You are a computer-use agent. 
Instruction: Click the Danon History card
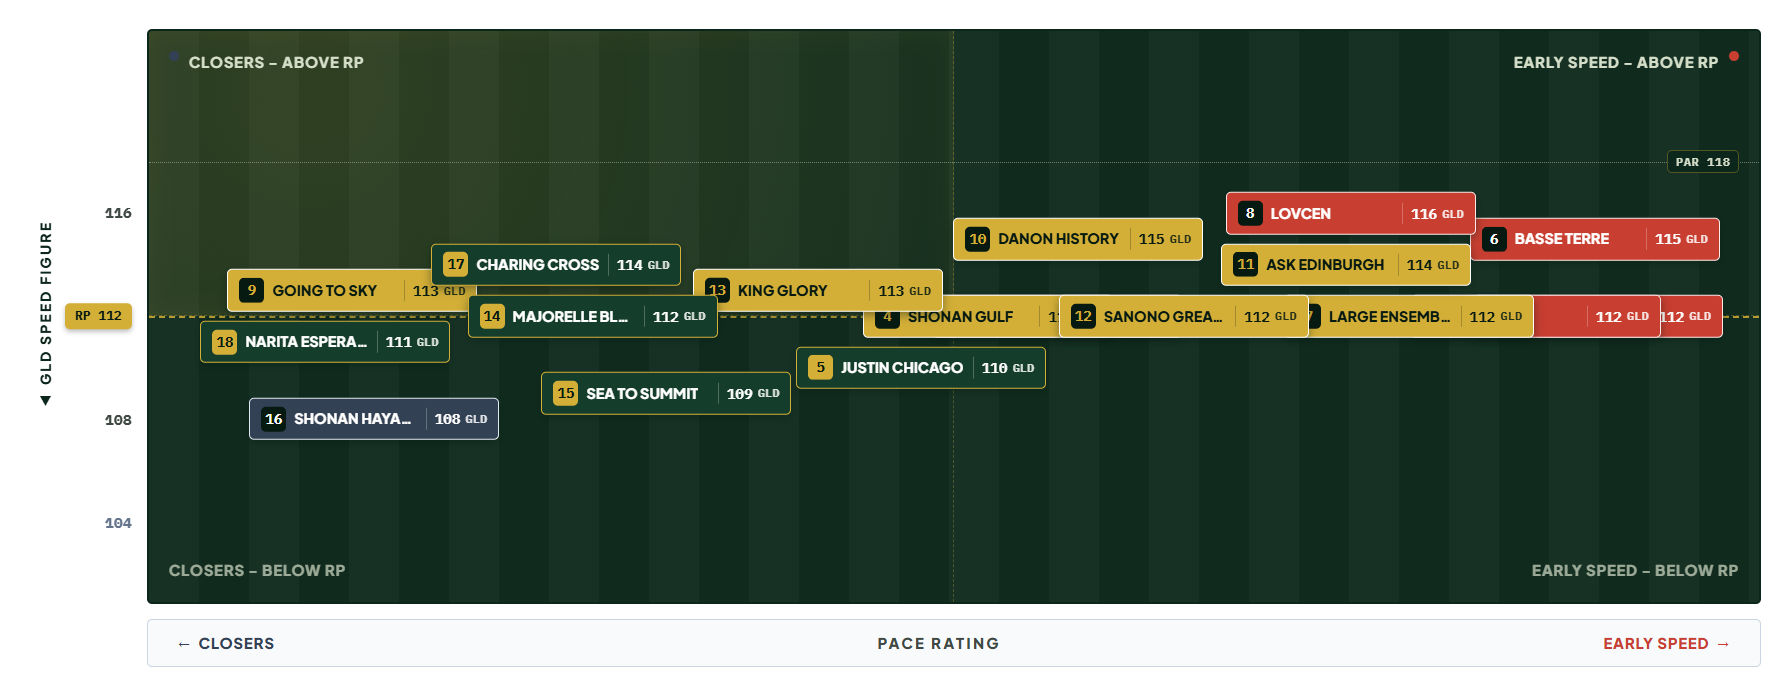point(1078,239)
